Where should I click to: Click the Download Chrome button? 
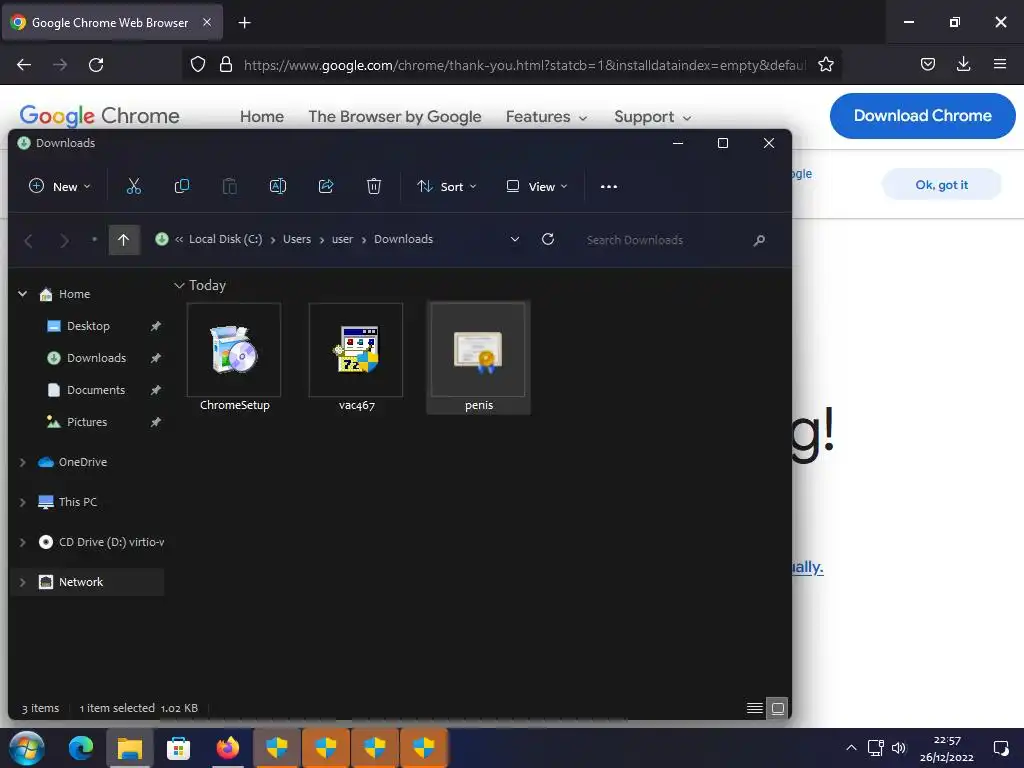pyautogui.click(x=922, y=116)
